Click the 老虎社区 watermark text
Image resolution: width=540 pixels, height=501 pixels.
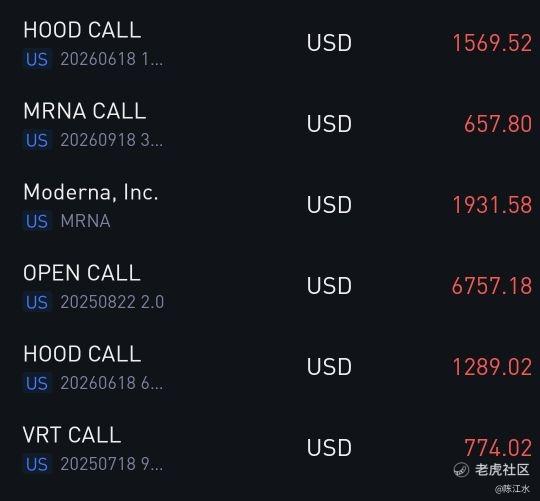(x=502, y=470)
